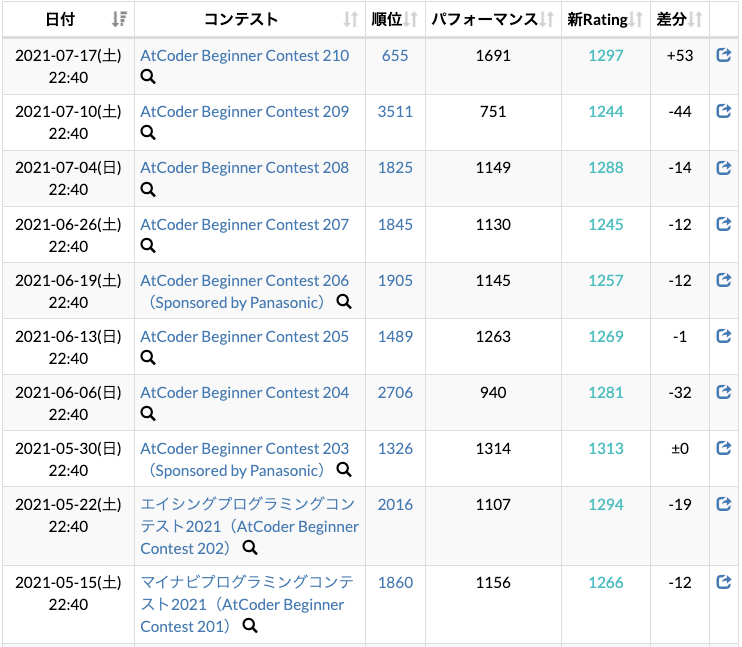Share the 2021-07-10 contest result

point(724,111)
